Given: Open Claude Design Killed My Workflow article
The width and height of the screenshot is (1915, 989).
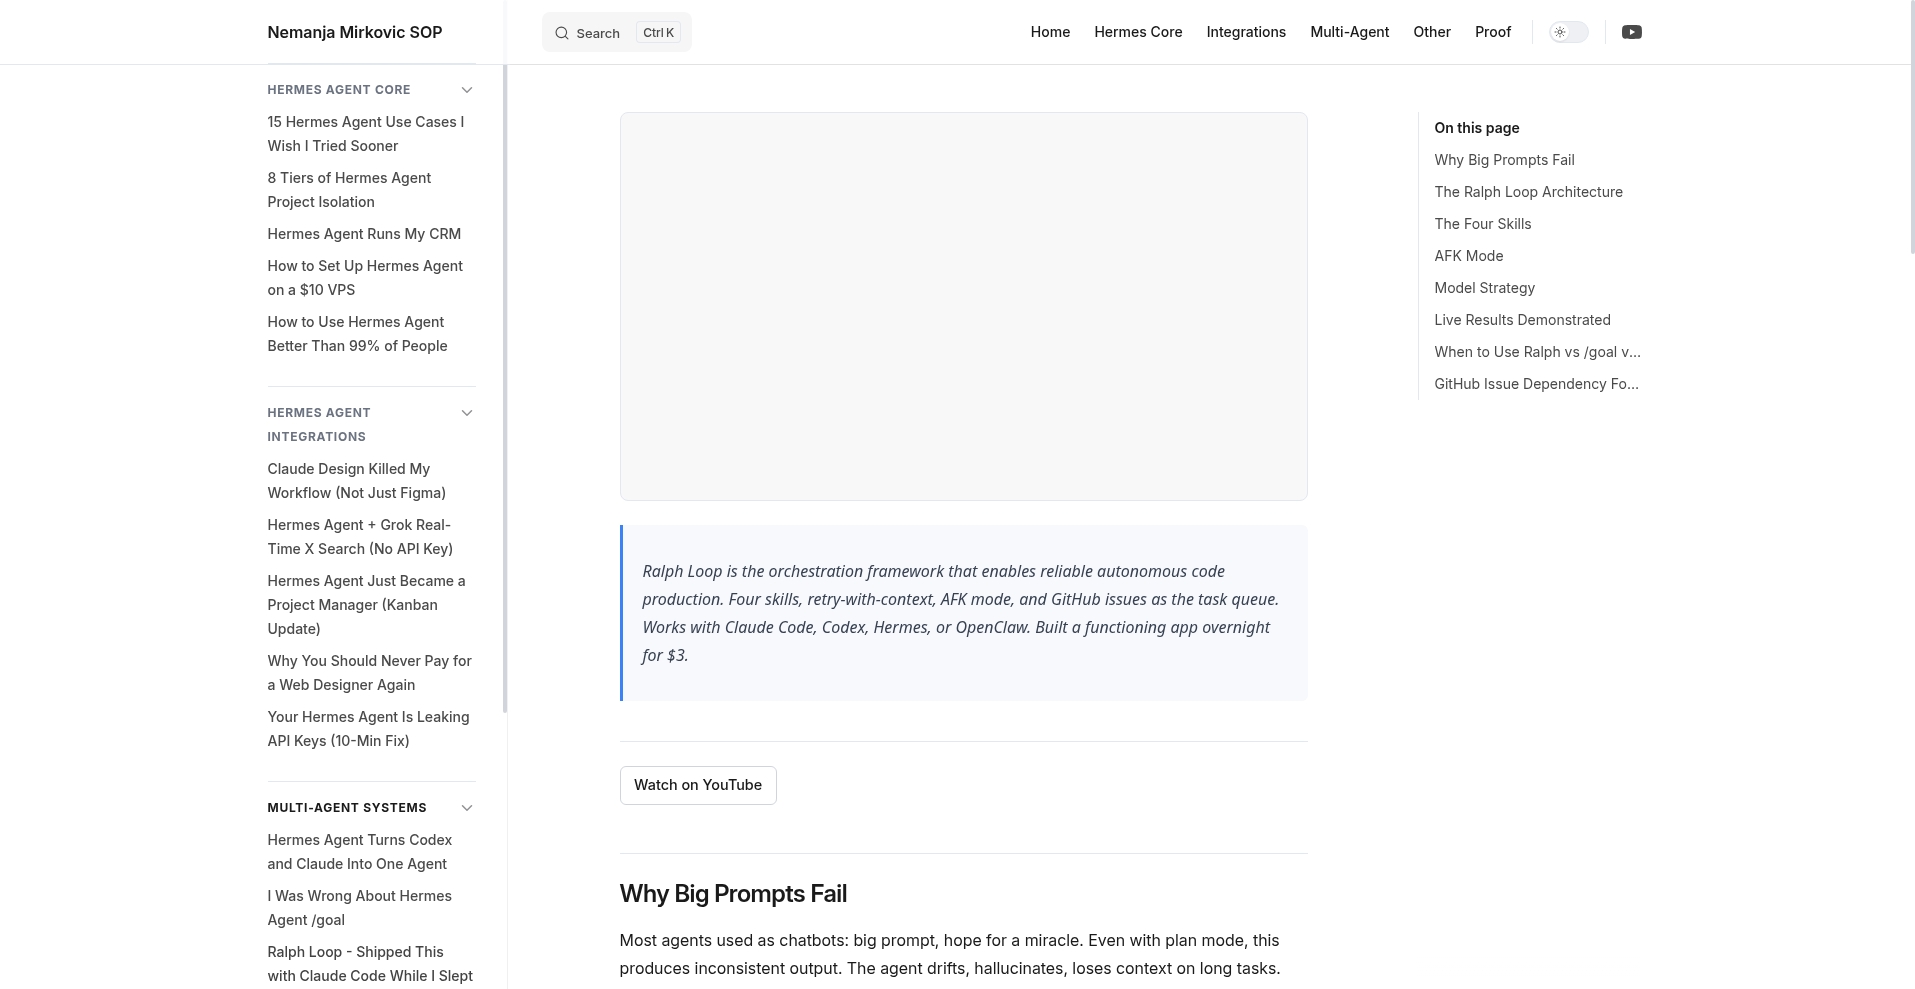Looking at the screenshot, I should click(356, 481).
